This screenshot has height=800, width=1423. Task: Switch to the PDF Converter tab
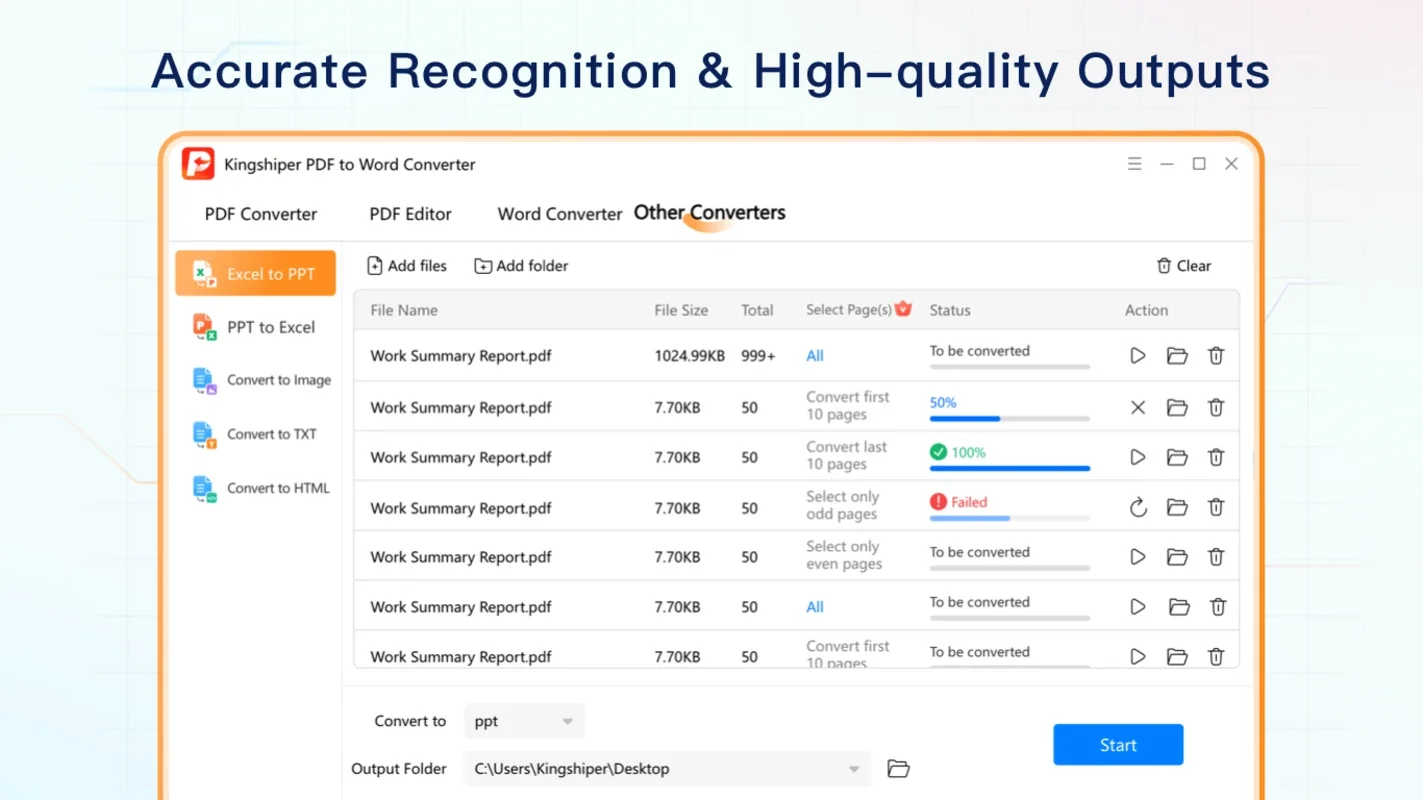(261, 214)
